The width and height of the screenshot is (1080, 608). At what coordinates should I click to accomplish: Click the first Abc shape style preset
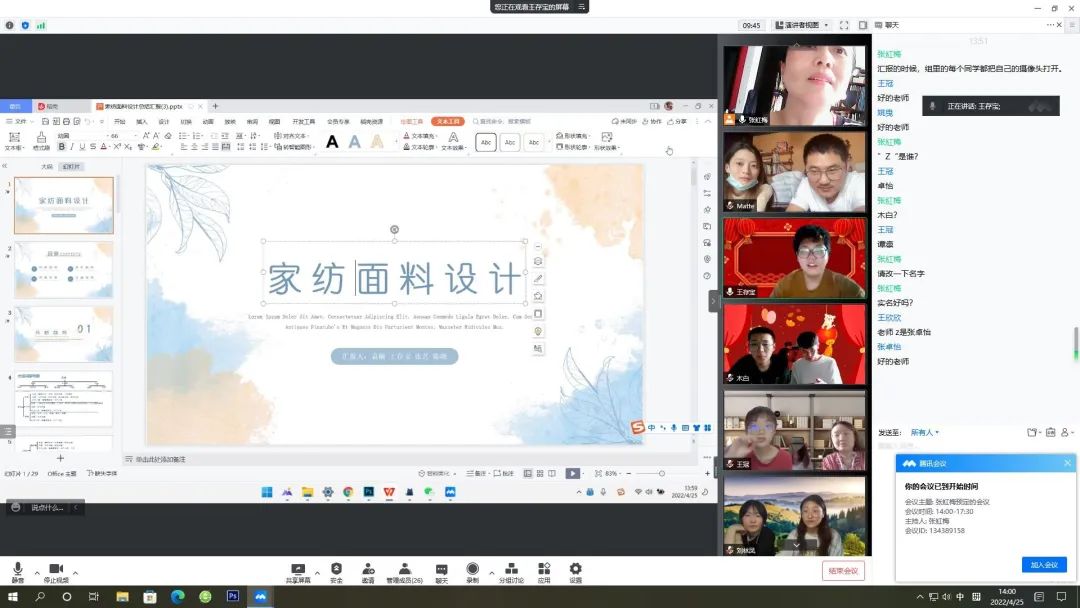486,143
